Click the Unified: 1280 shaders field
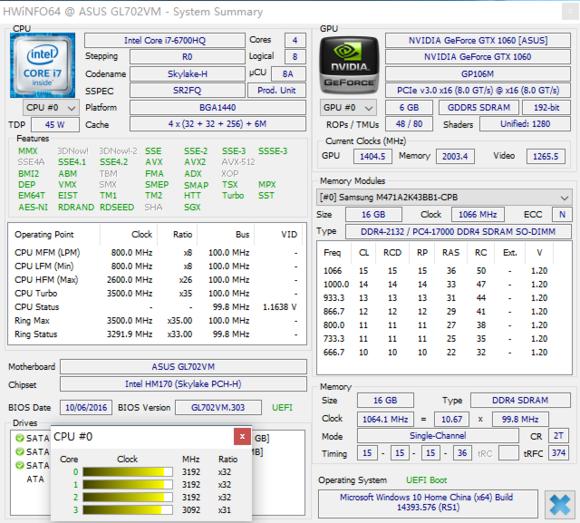This screenshot has height=523, width=580. pos(525,124)
